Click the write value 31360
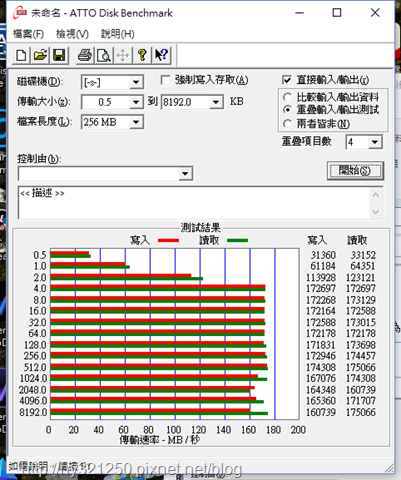Viewport: 401px width, 480px height. pyautogui.click(x=323, y=255)
